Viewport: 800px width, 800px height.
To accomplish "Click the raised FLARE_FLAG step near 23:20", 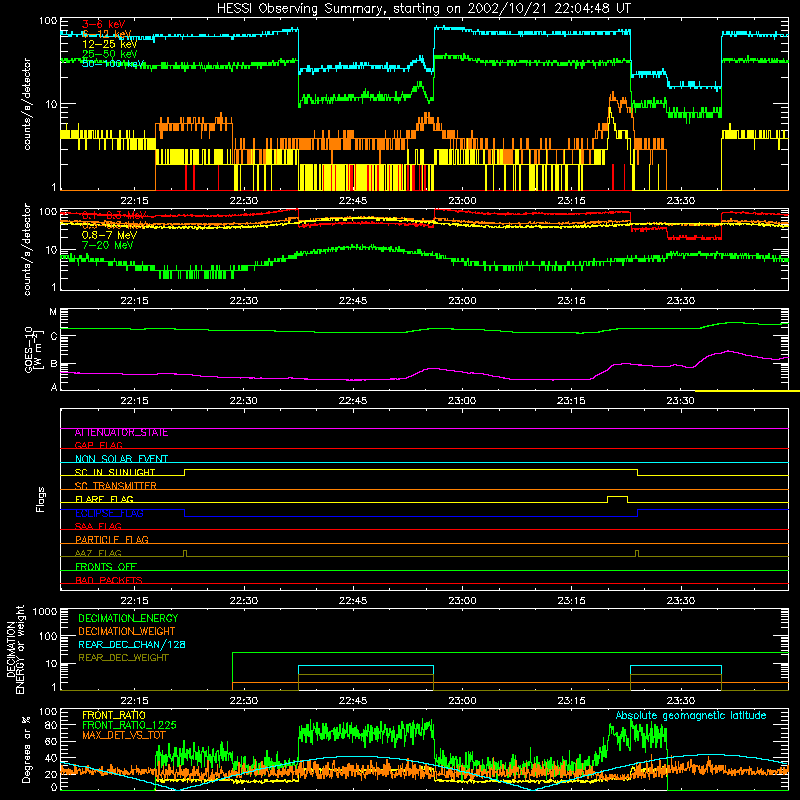I will pyautogui.click(x=617, y=496).
